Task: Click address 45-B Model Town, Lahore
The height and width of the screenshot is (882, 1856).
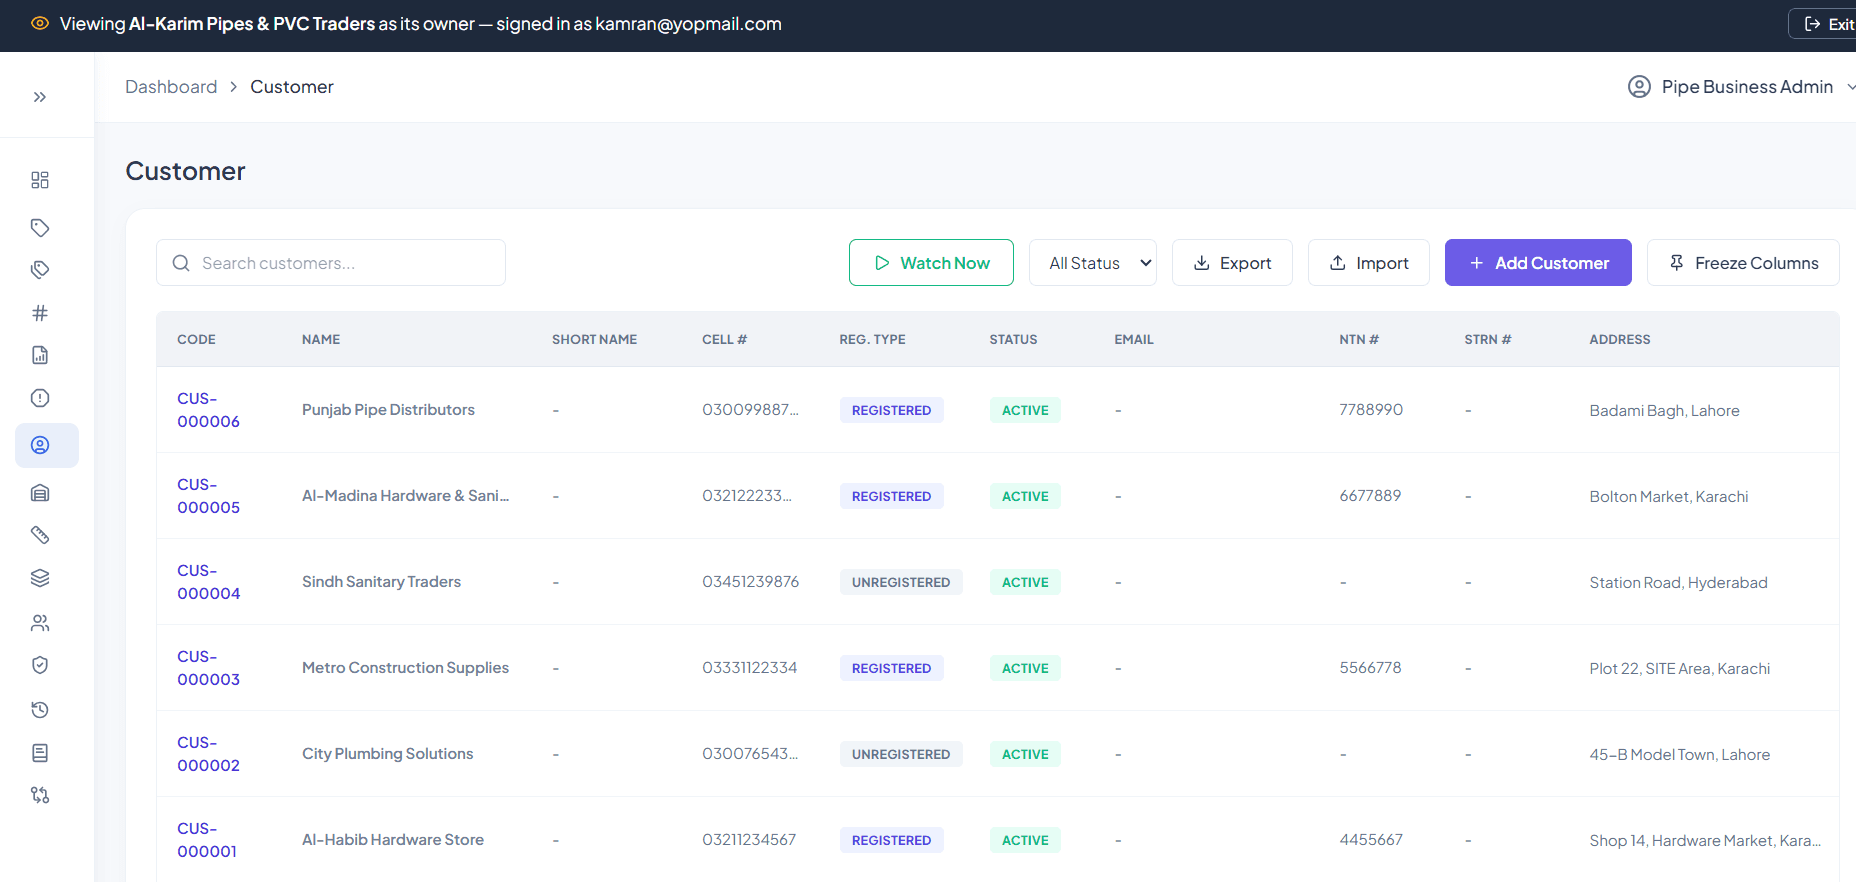Action: tap(1679, 755)
